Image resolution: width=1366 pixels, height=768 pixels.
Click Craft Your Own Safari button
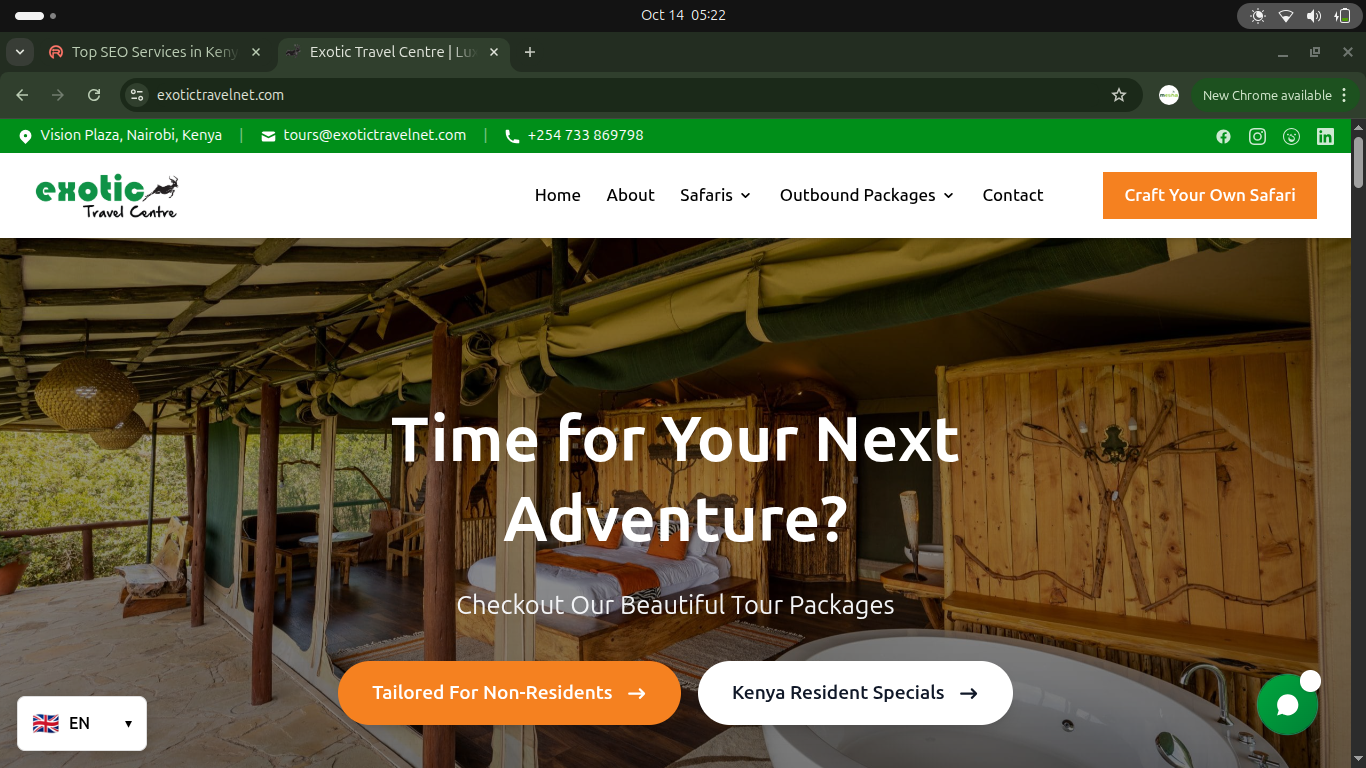coord(1210,195)
